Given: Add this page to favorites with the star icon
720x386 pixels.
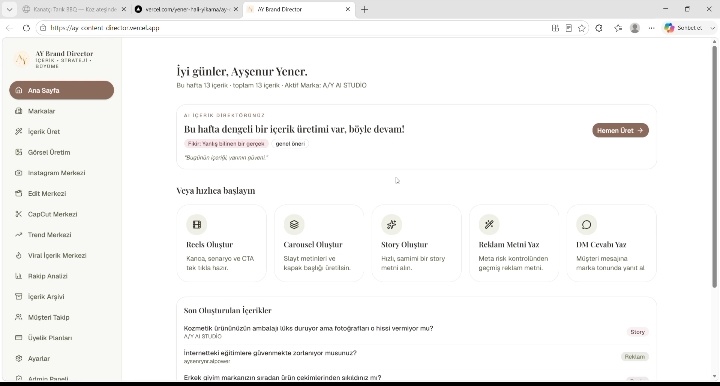Looking at the screenshot, I should pos(582,28).
